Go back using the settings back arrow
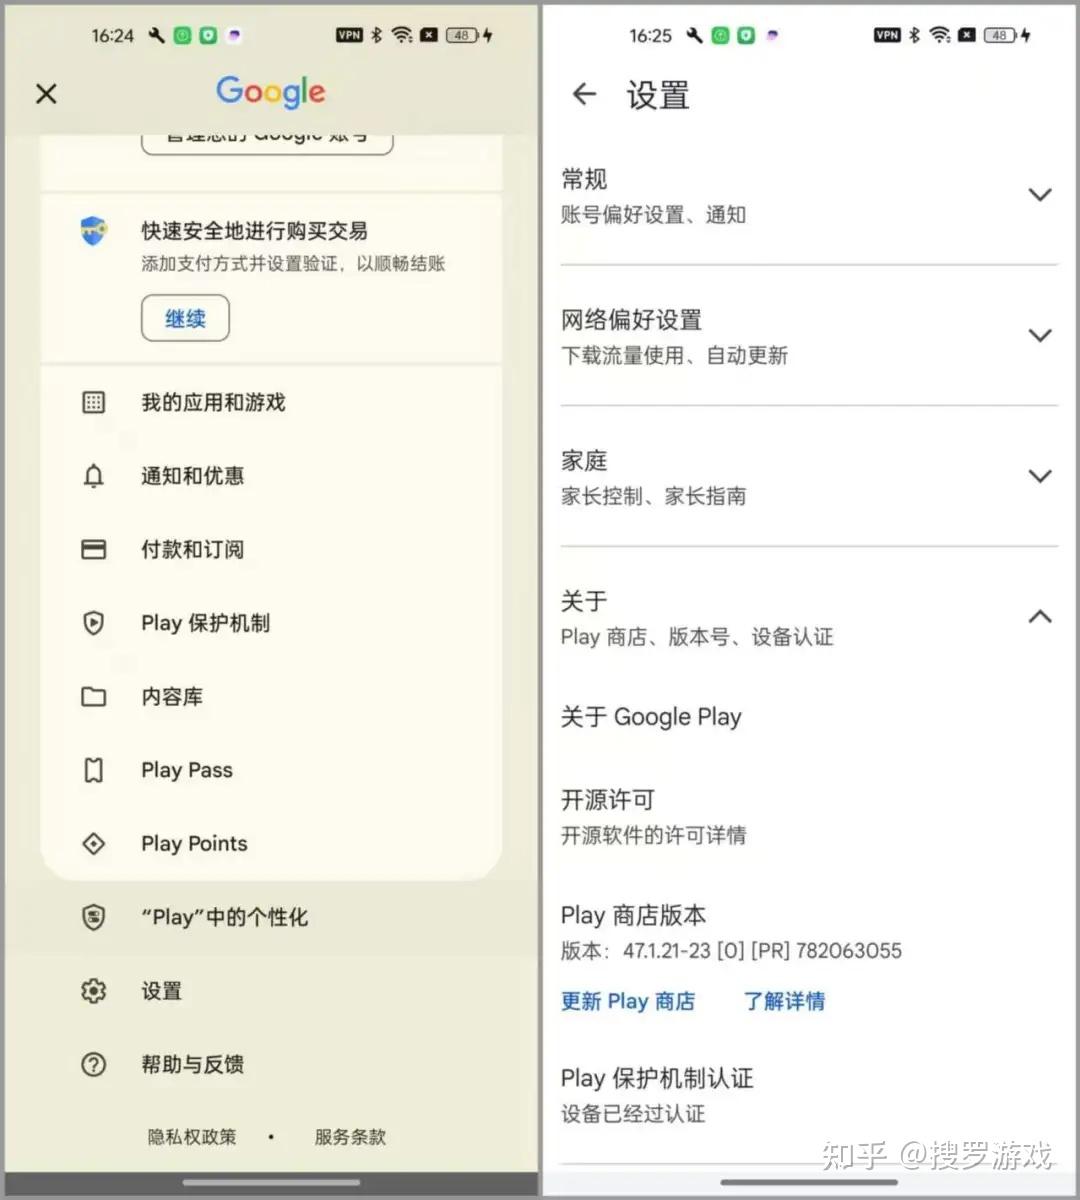This screenshot has width=1080, height=1200. (x=584, y=95)
